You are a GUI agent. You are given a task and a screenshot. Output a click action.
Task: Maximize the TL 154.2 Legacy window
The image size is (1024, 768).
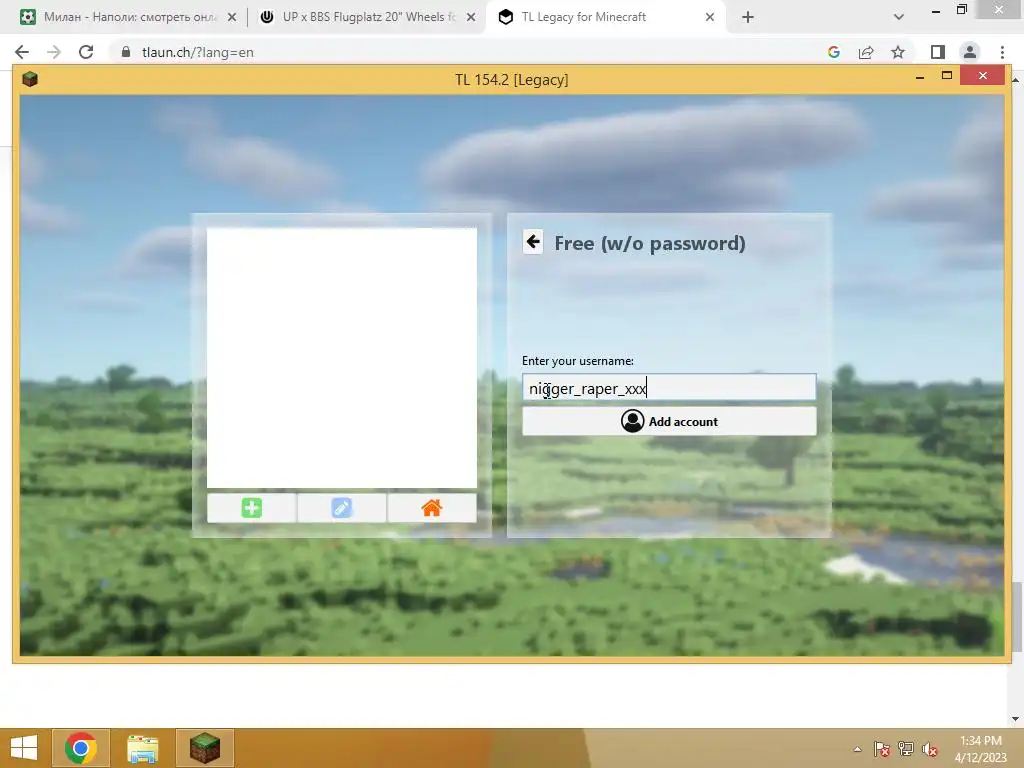(946, 76)
